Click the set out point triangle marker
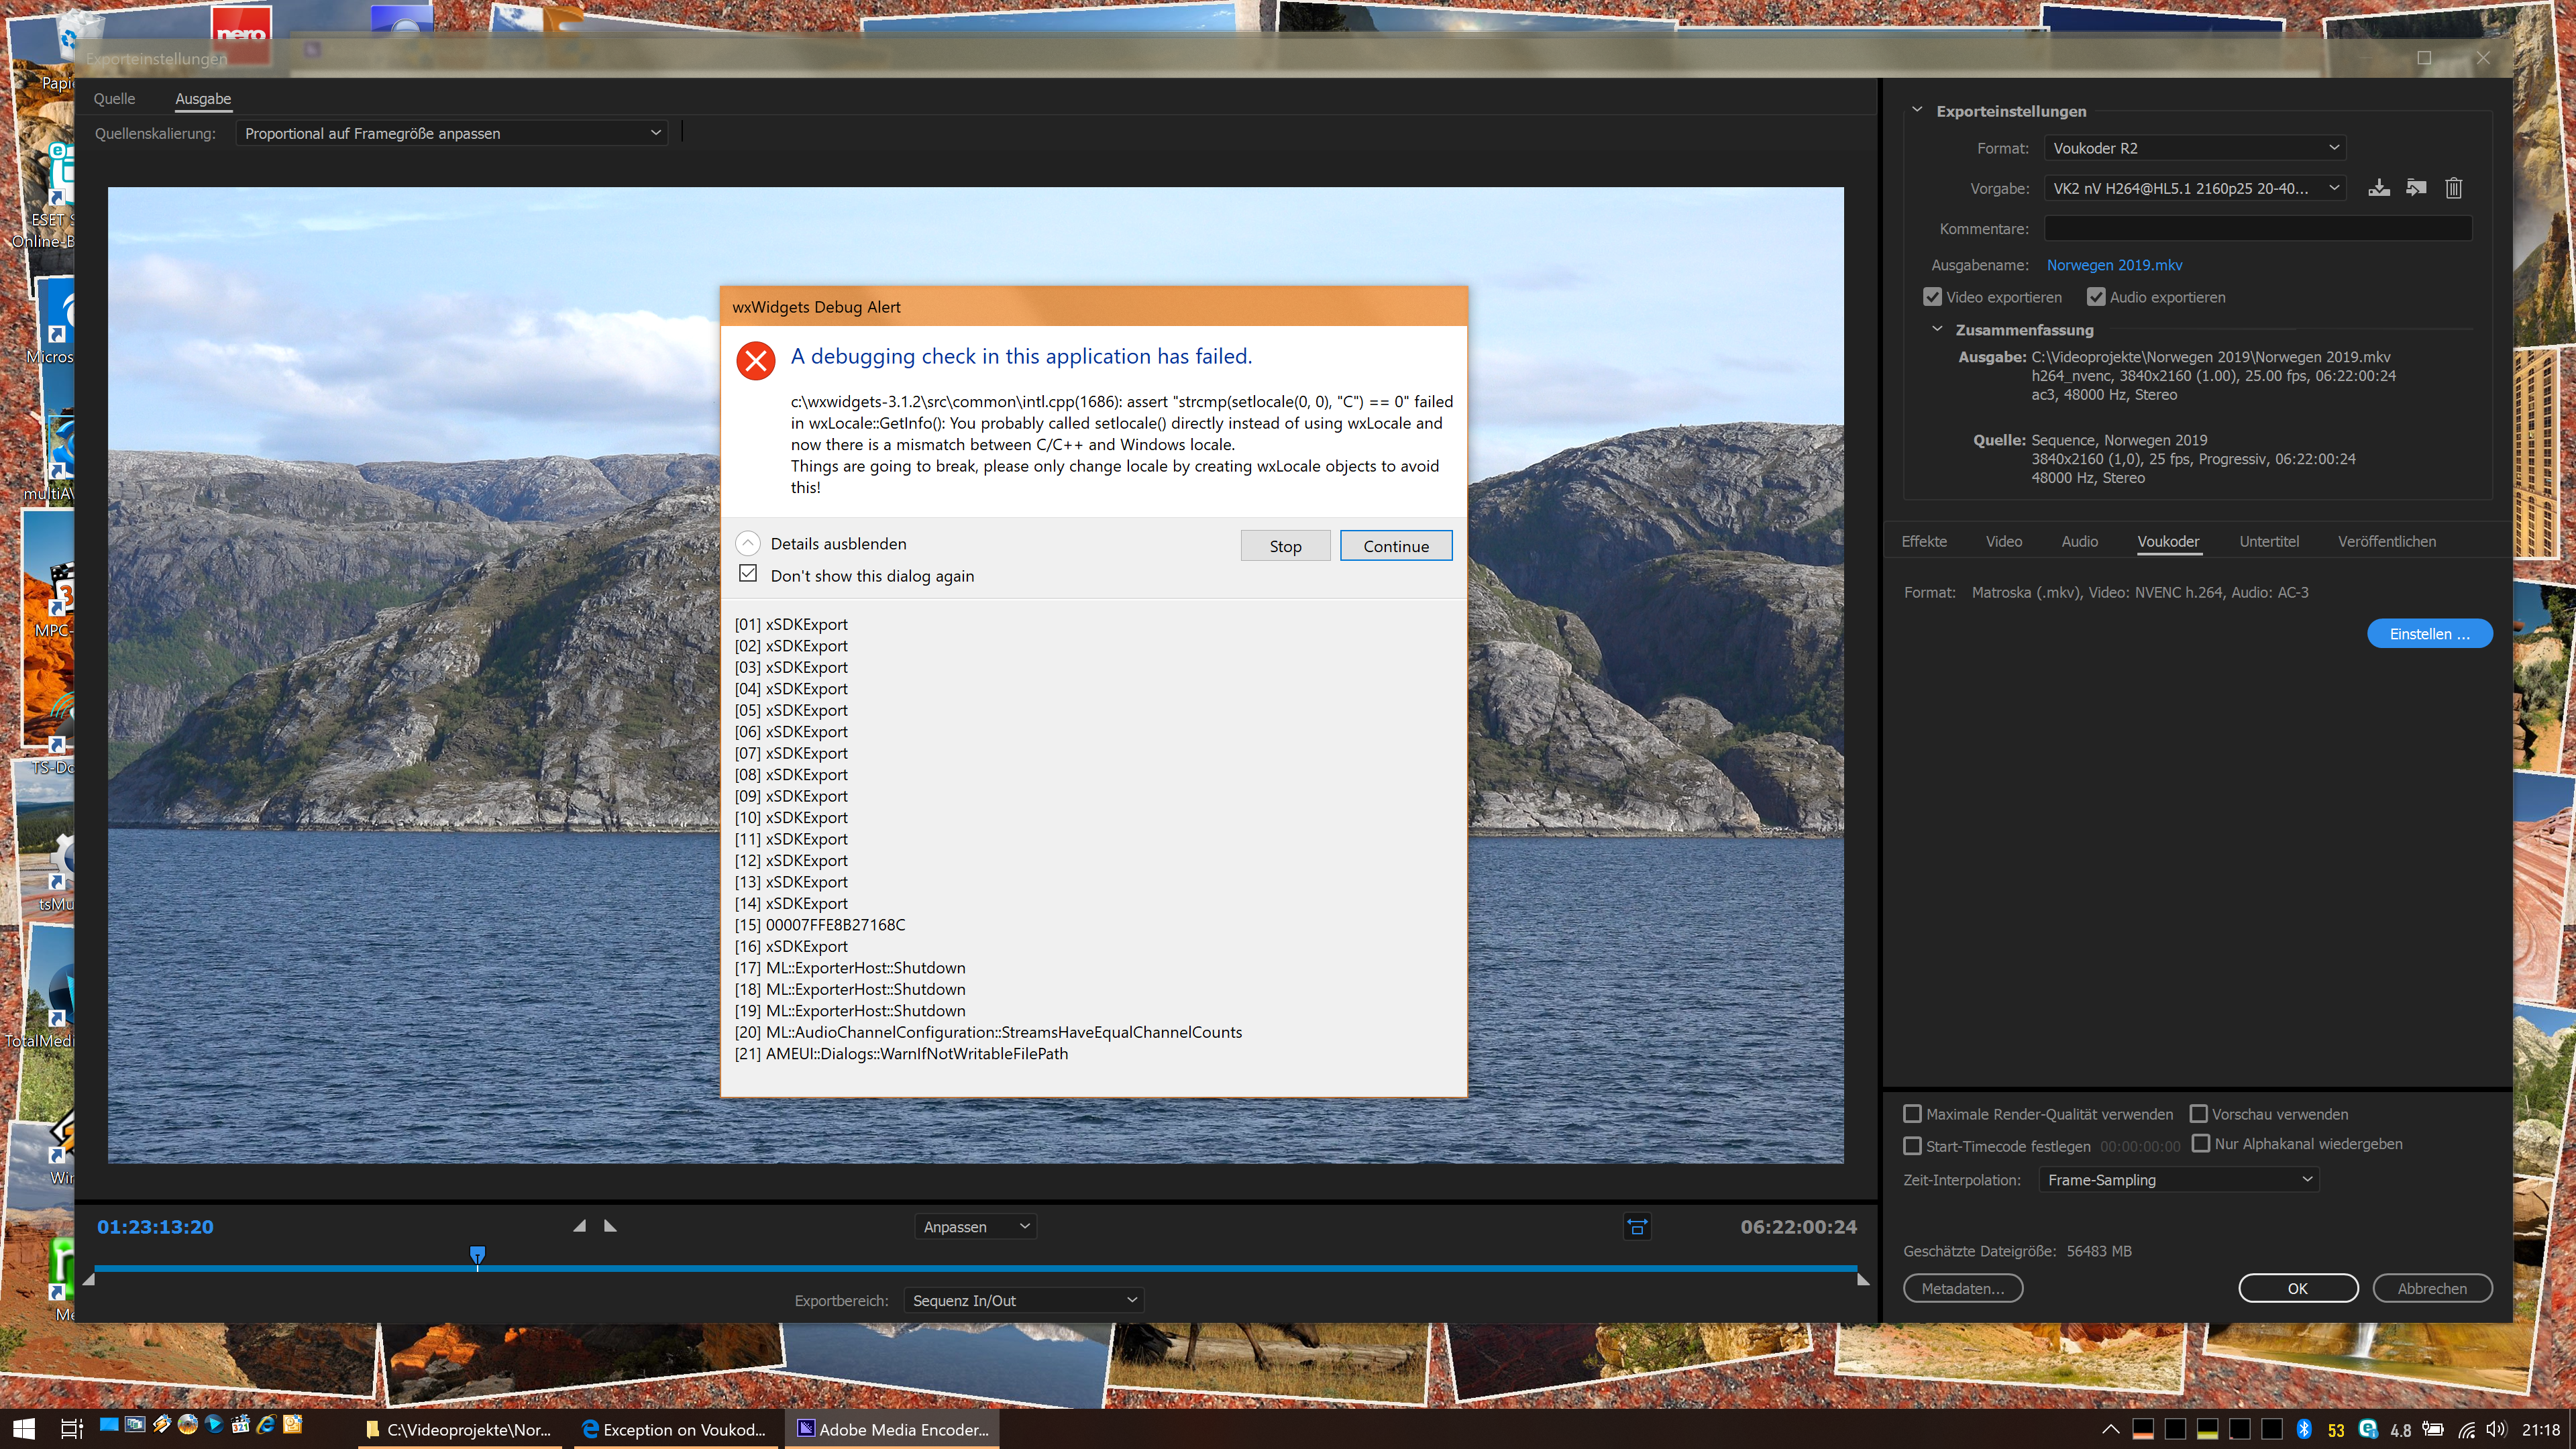Viewport: 2576px width, 1449px height. click(610, 1226)
